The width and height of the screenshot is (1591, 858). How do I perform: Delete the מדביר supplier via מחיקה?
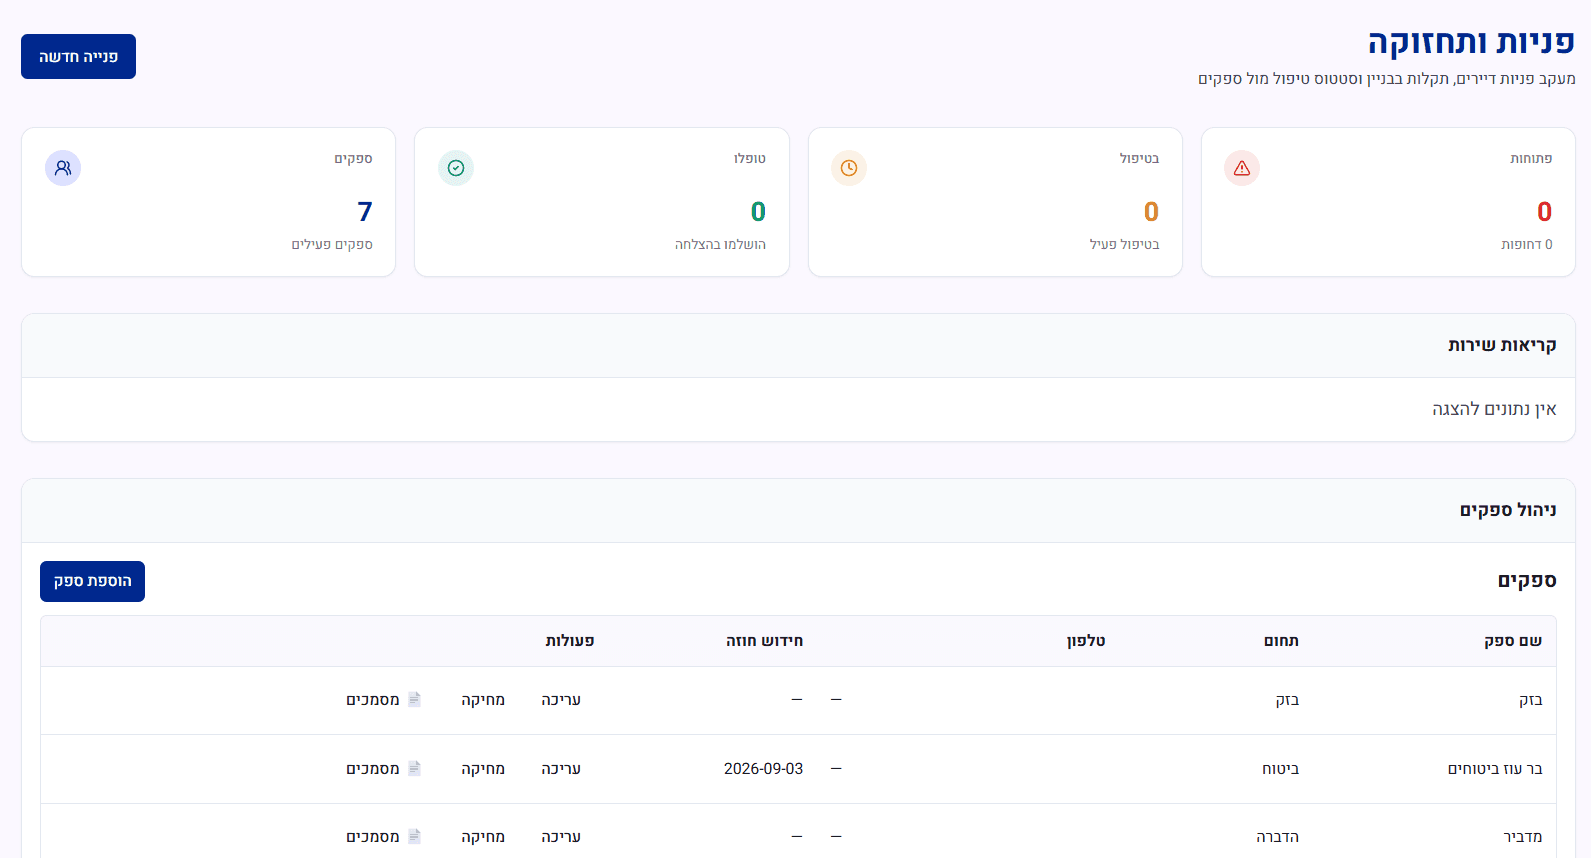click(483, 836)
